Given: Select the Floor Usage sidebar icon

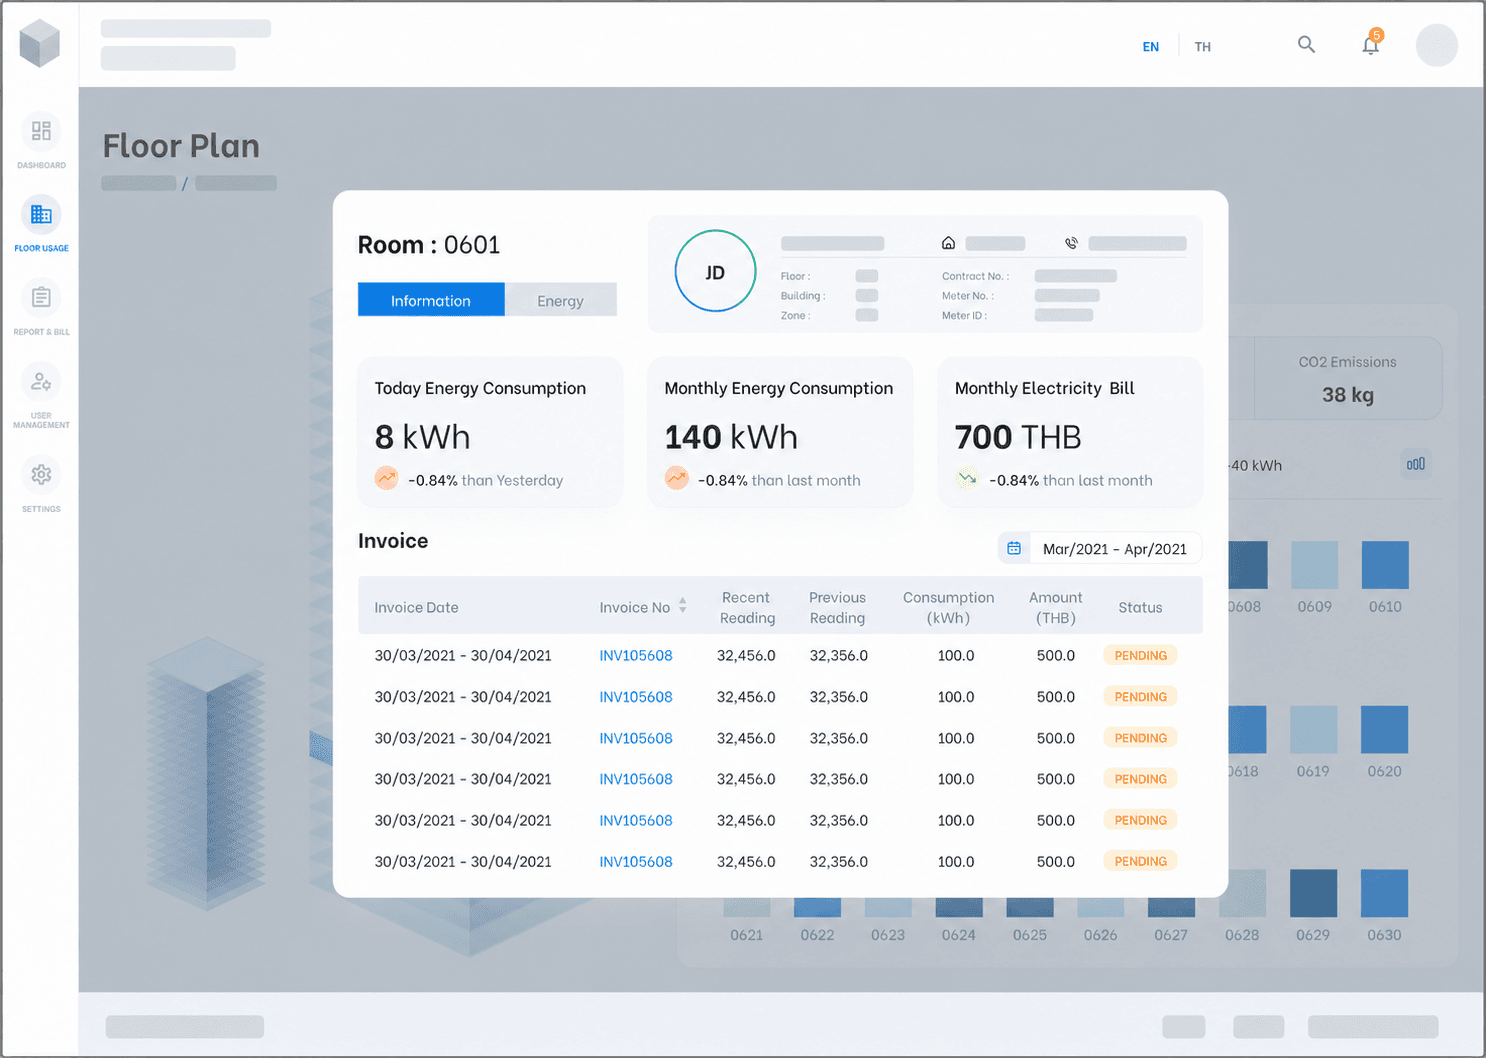Looking at the screenshot, I should point(41,215).
